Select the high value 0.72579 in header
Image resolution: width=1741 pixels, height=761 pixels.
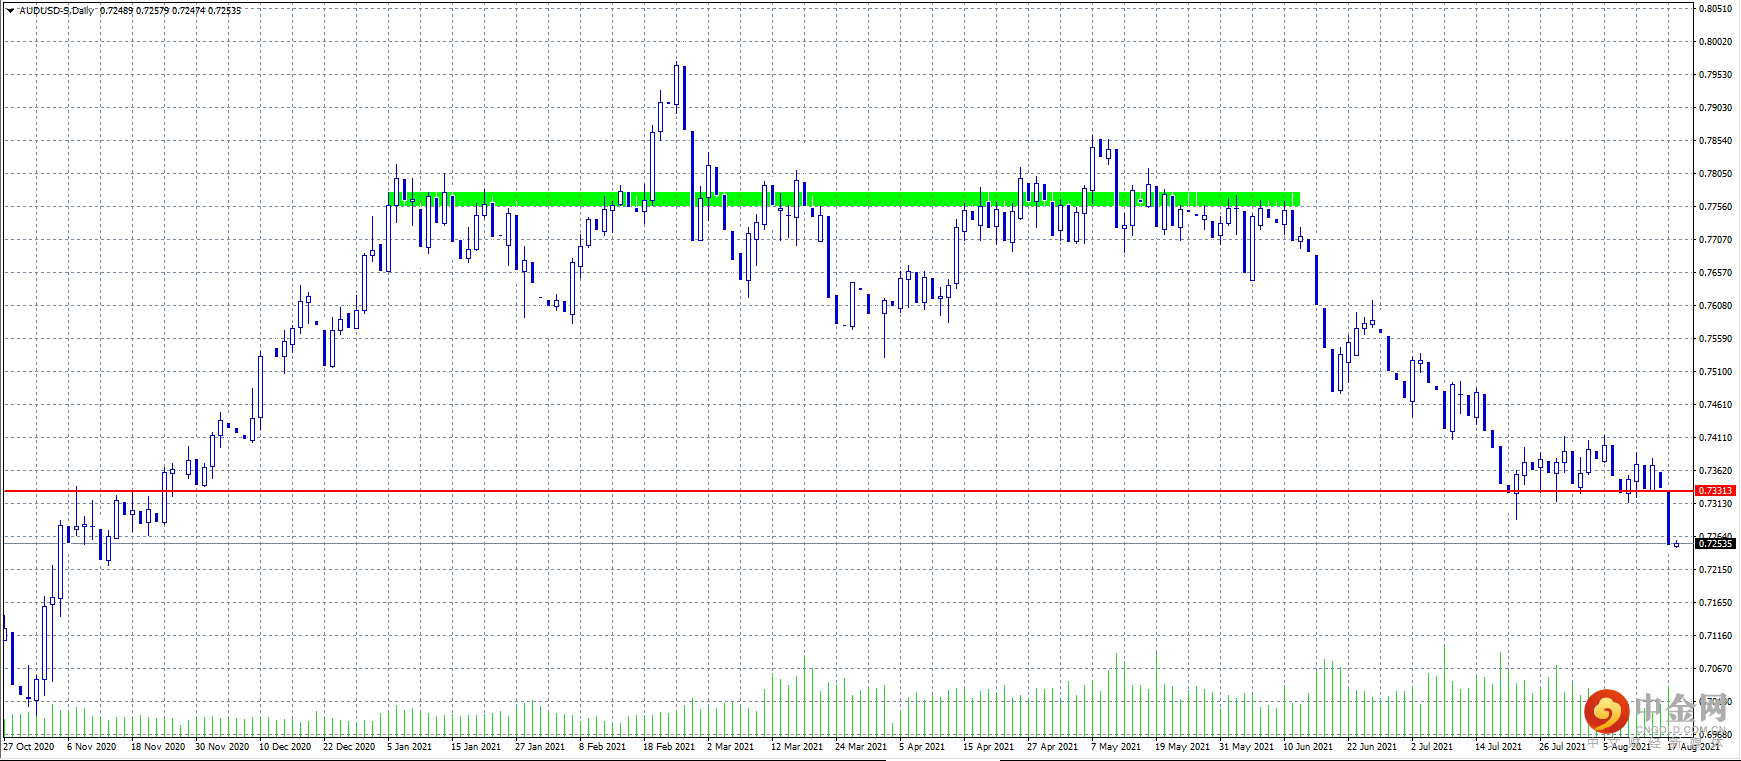(x=152, y=10)
